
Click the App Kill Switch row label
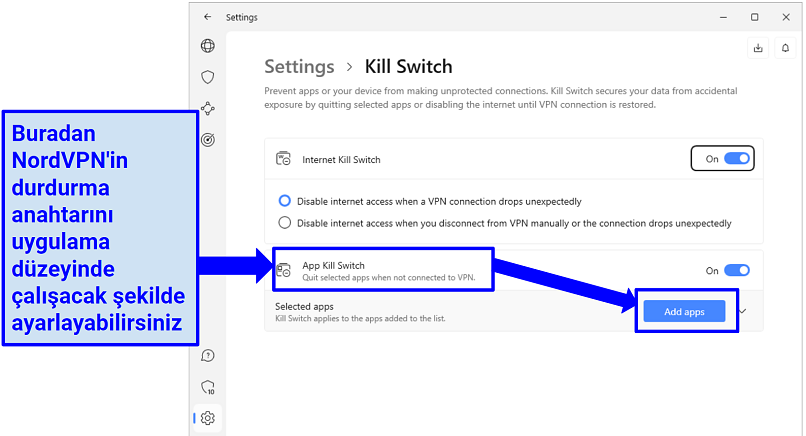(x=334, y=266)
